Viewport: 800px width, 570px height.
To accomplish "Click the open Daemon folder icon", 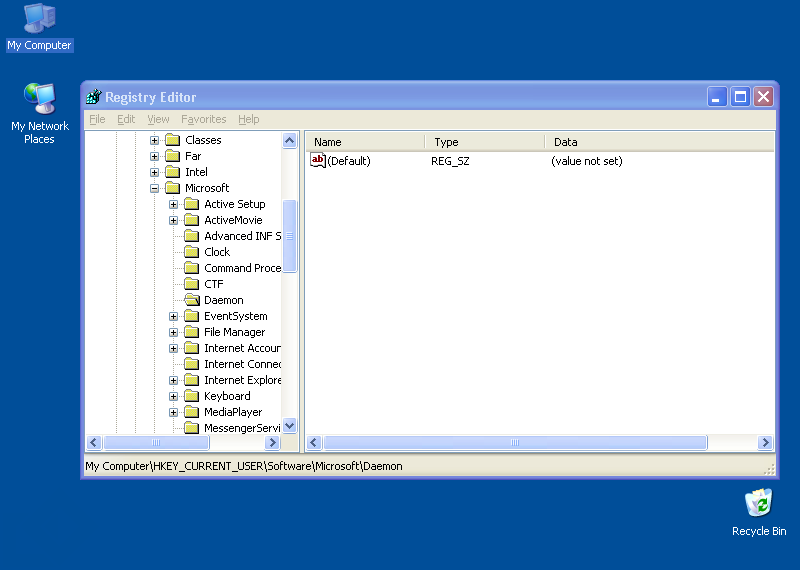I will 192,300.
